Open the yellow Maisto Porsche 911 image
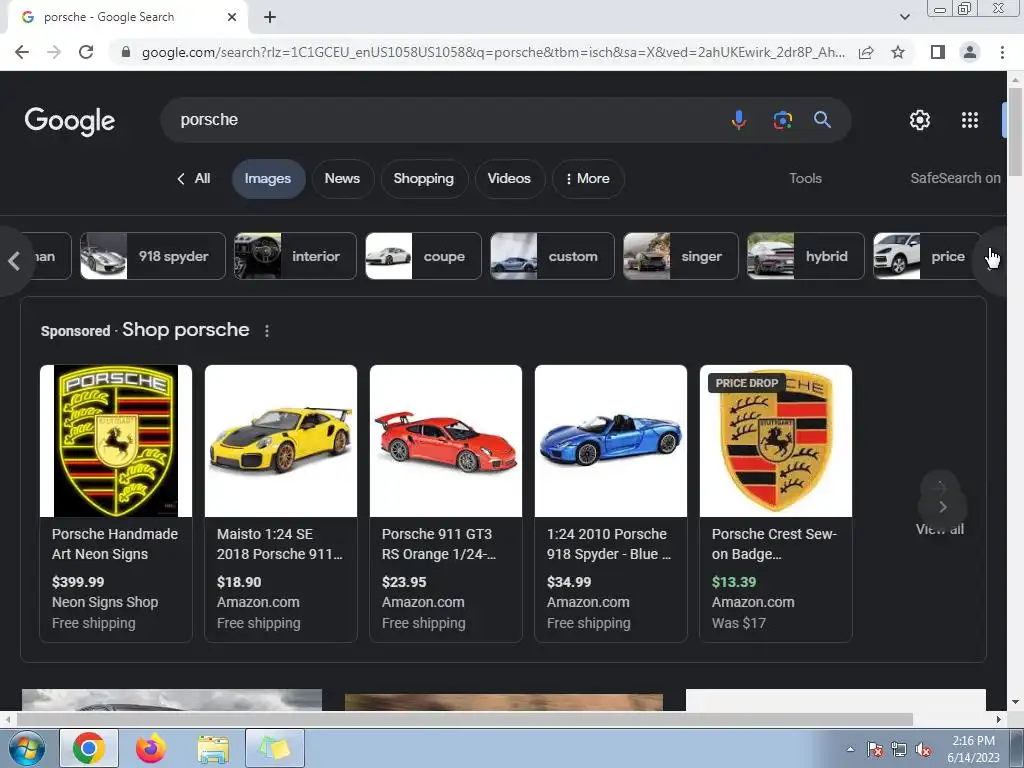 [281, 441]
